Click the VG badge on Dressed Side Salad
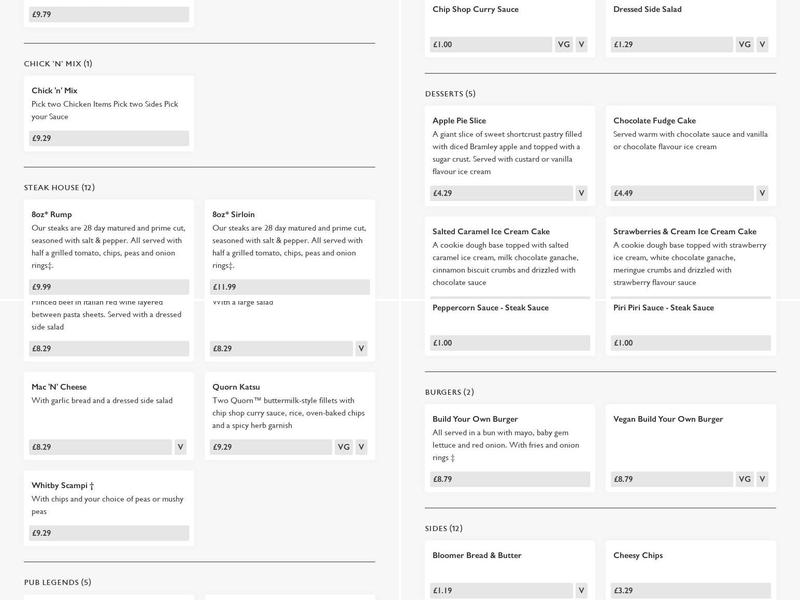The image size is (800, 600). coord(744,44)
